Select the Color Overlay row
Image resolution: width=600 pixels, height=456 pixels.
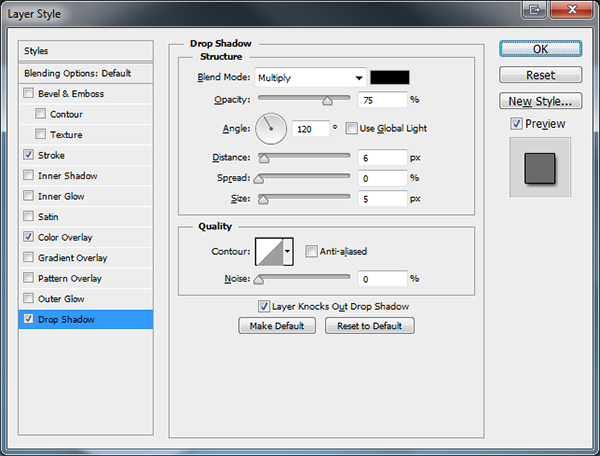pos(86,237)
